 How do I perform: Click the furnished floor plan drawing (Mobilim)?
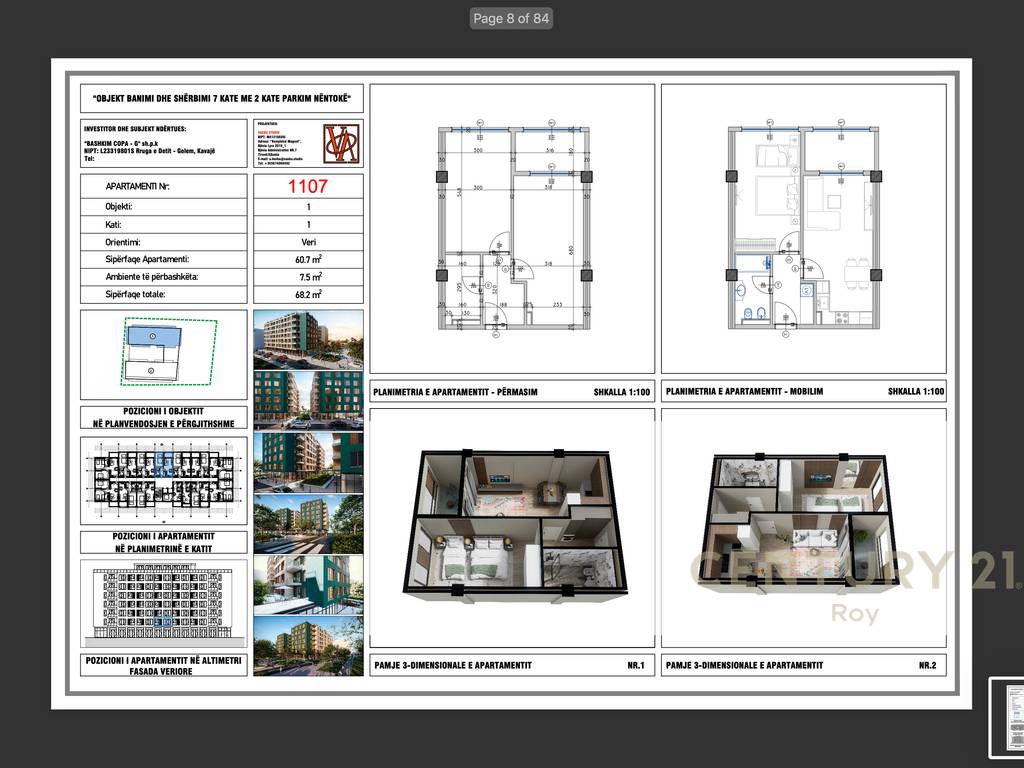[804, 229]
